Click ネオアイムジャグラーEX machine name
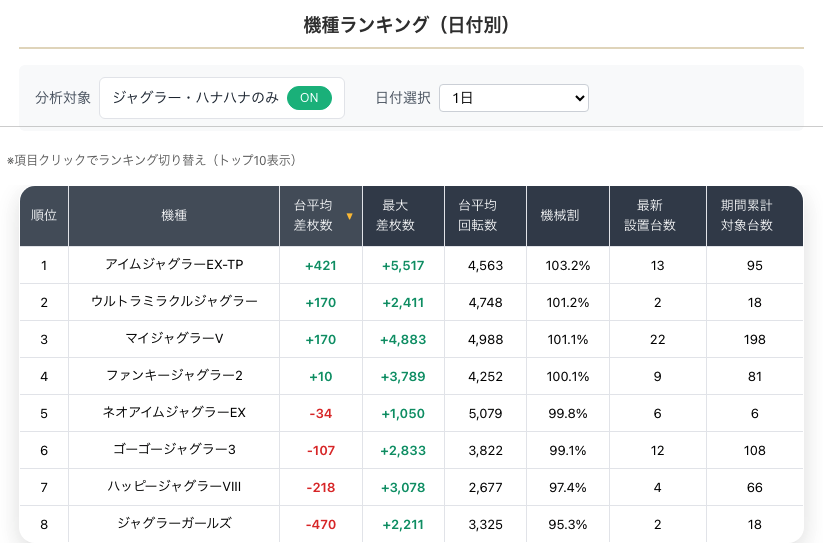Image resolution: width=823 pixels, height=558 pixels. [x=174, y=413]
